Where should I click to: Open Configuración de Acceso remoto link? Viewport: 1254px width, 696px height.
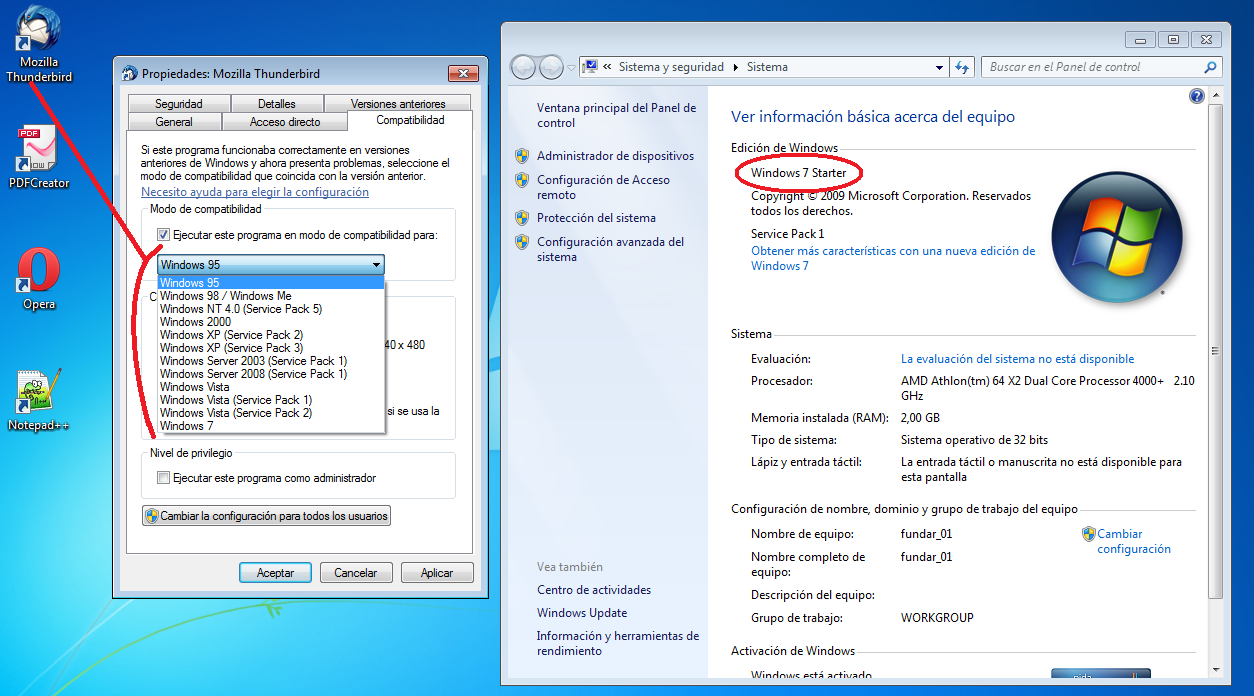(603, 187)
